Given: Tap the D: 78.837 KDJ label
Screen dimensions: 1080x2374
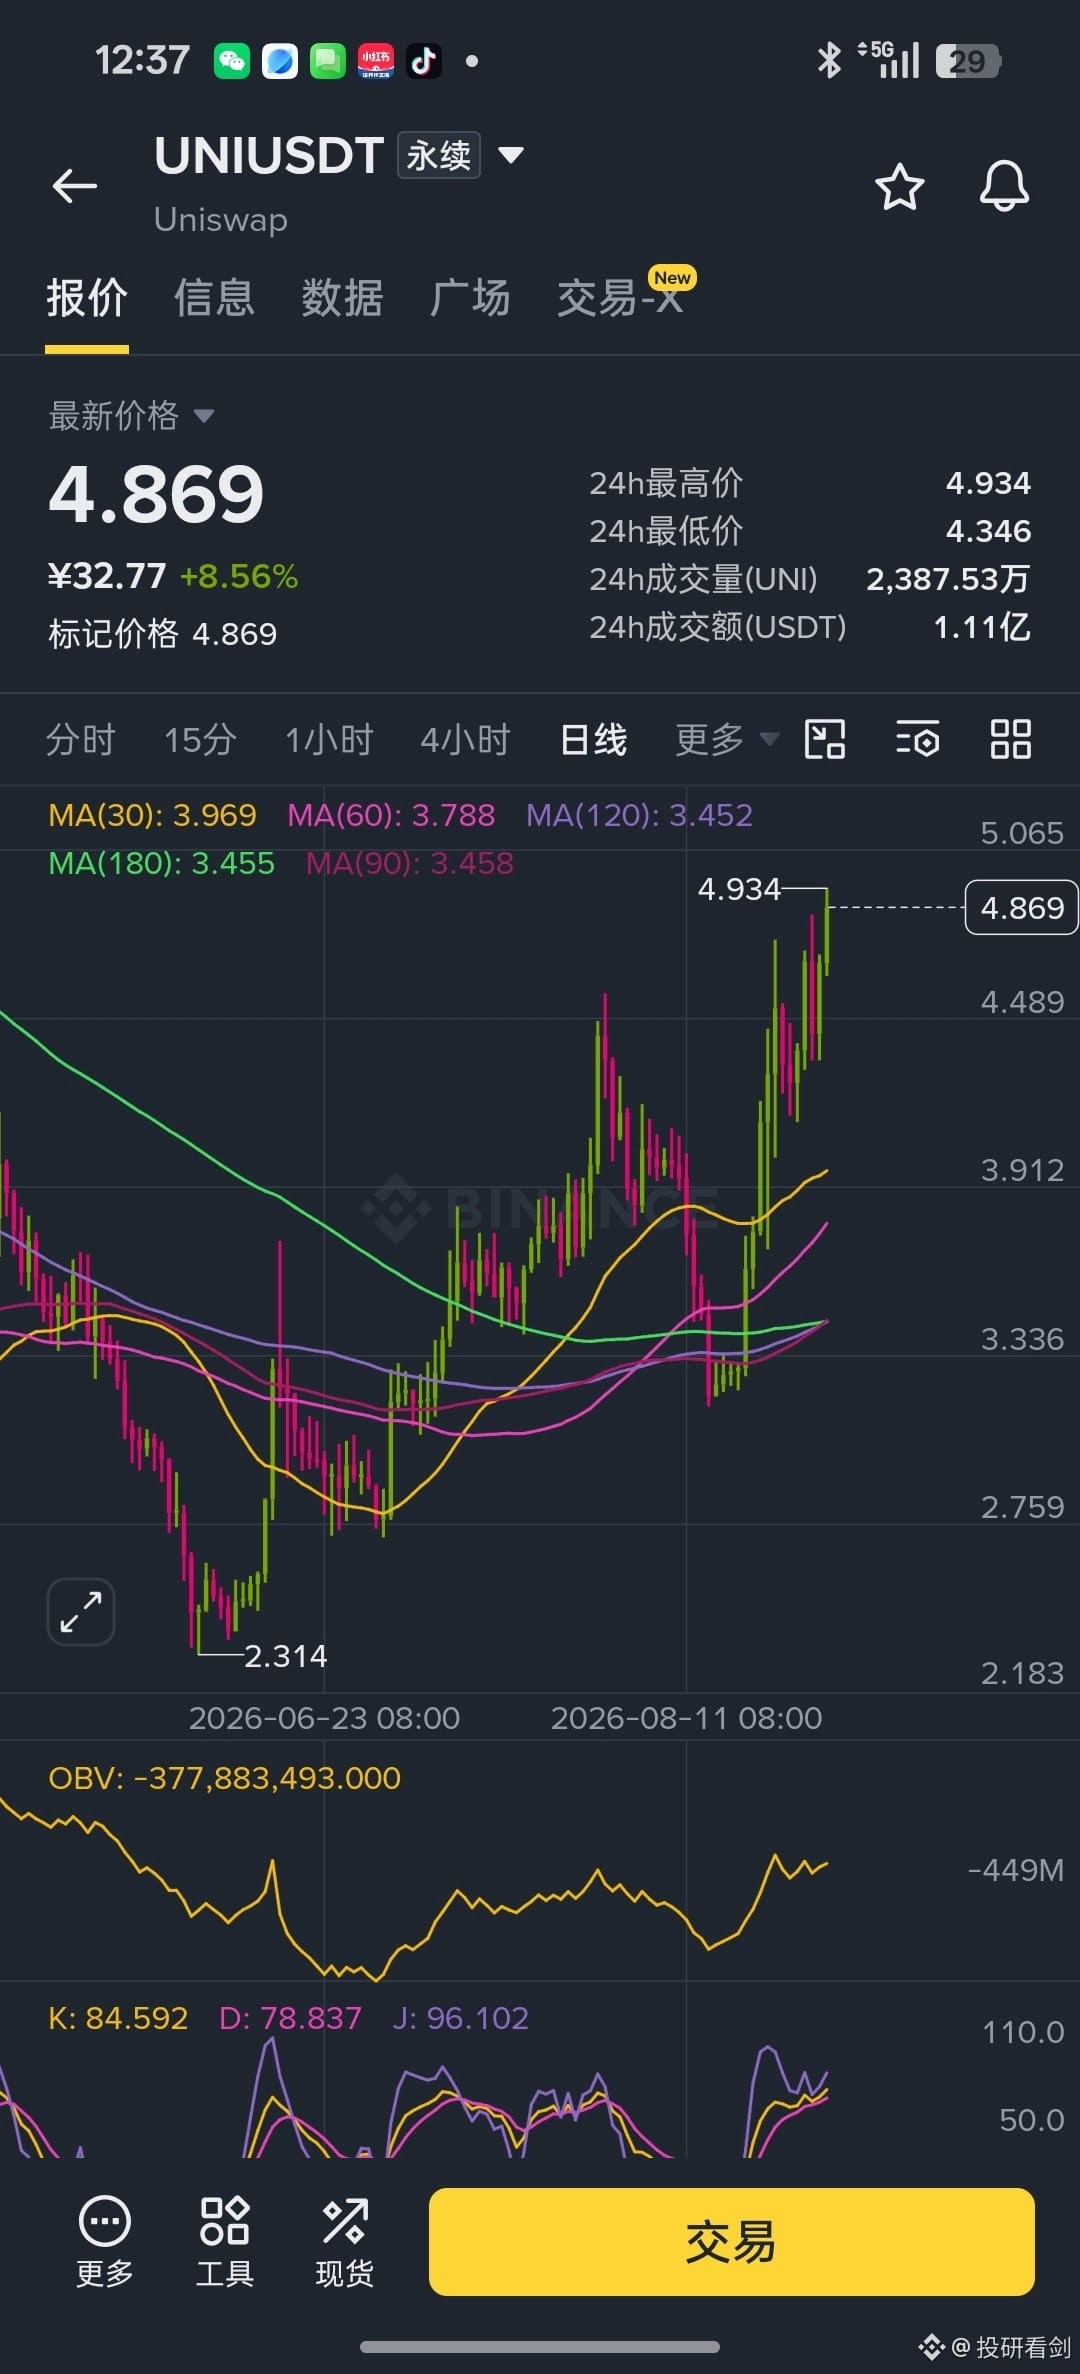Looking at the screenshot, I should click(x=290, y=2018).
